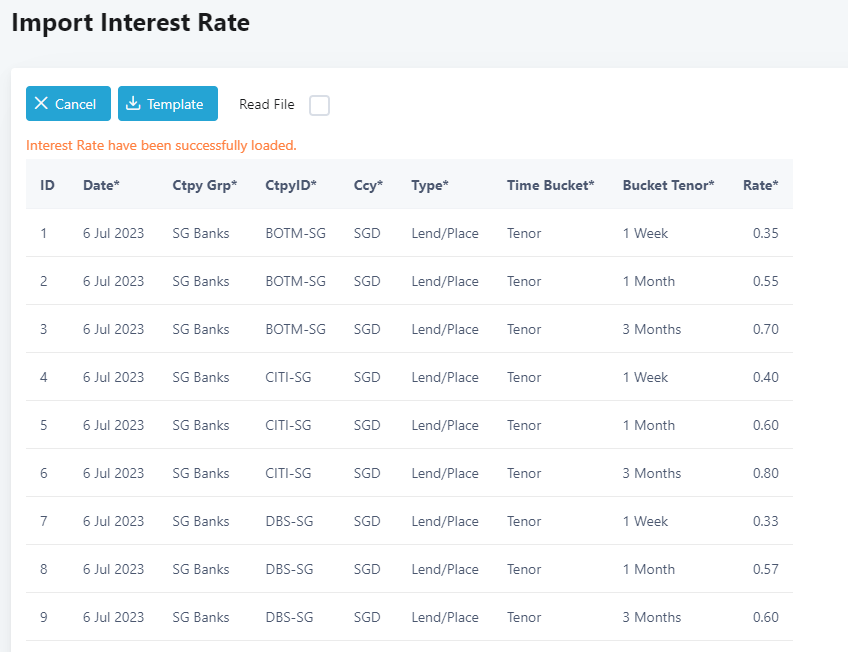Click rate 0.60 in row 5

click(765, 425)
